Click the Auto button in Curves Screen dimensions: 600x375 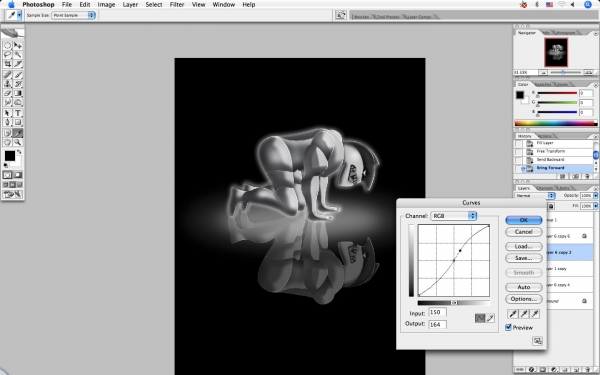(x=523, y=287)
